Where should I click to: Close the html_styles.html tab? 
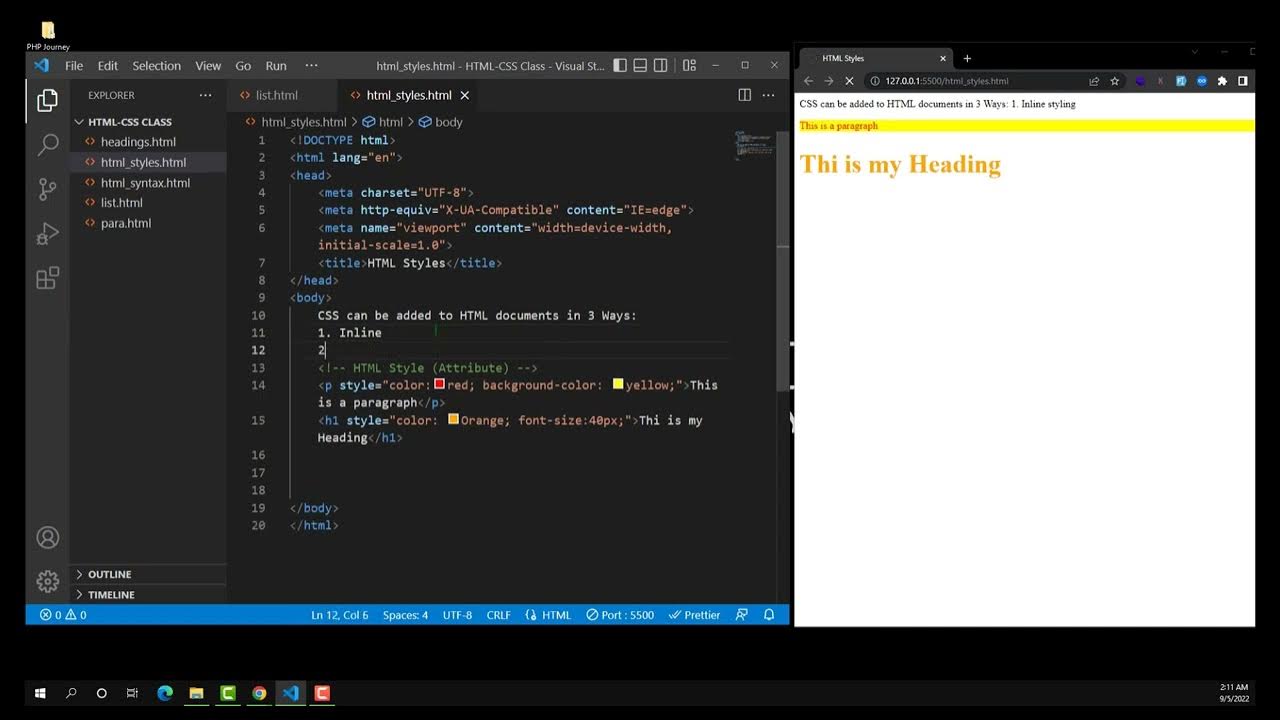click(465, 95)
